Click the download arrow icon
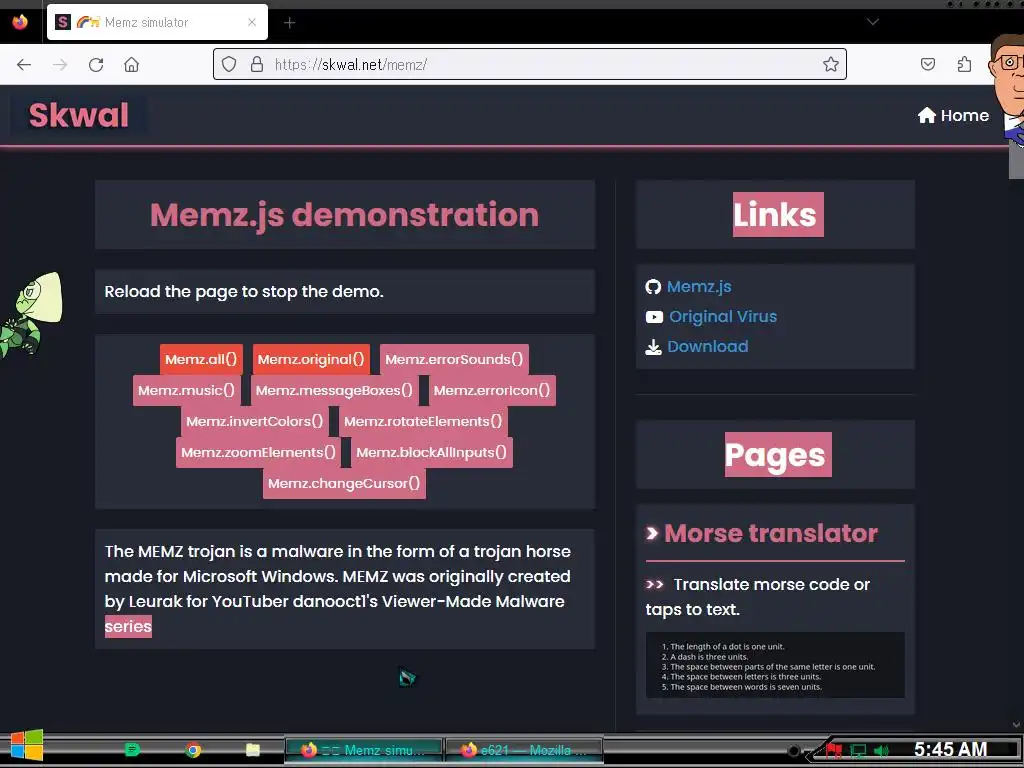This screenshot has width=1024, height=768. tap(653, 347)
